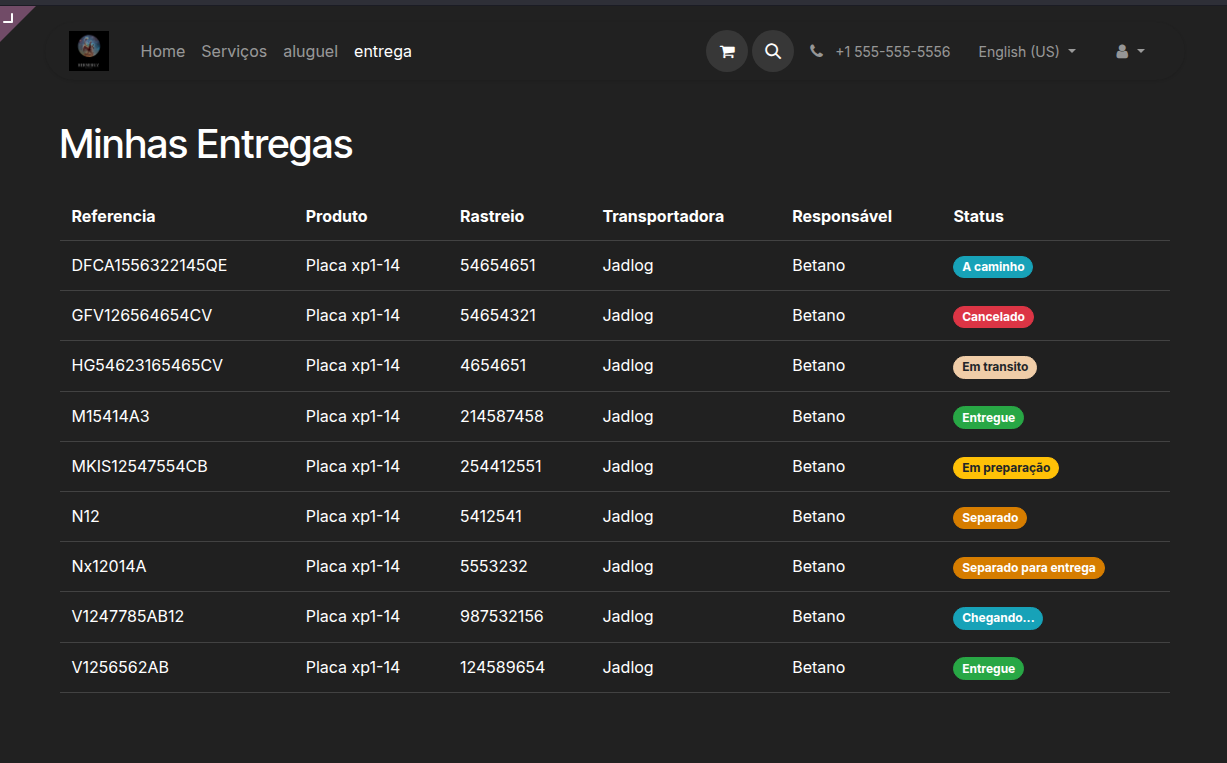Click the site logo image
Viewport: 1227px width, 763px height.
click(x=89, y=51)
